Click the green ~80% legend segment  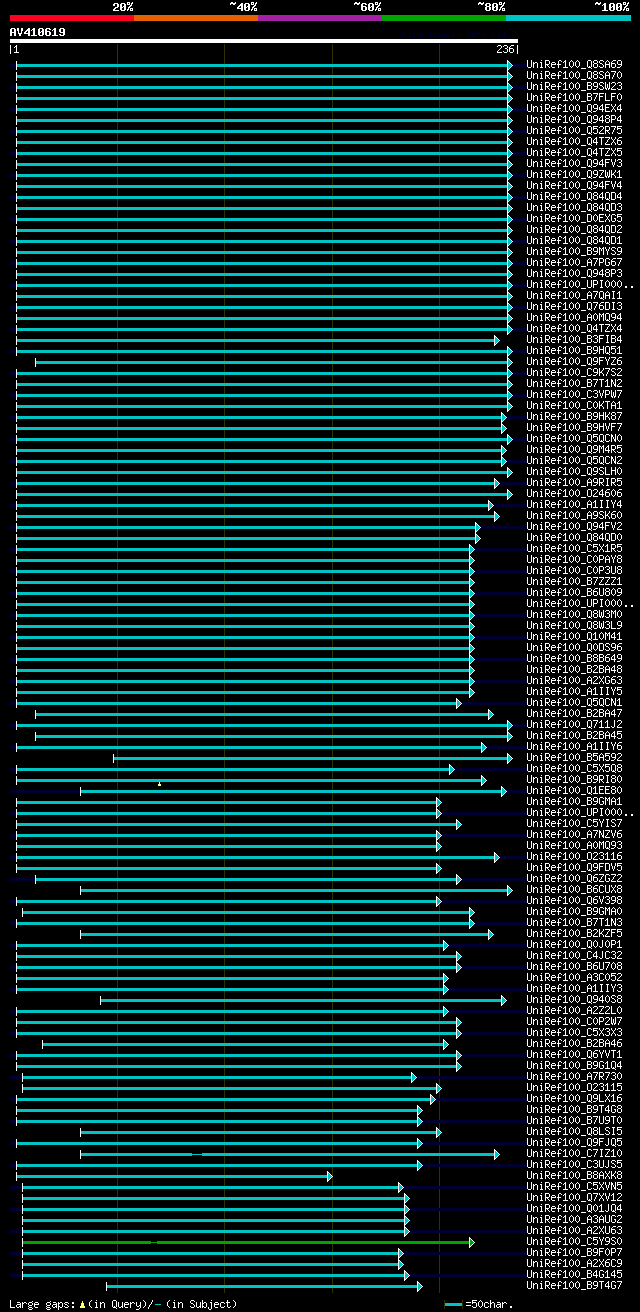pyautogui.click(x=444, y=18)
